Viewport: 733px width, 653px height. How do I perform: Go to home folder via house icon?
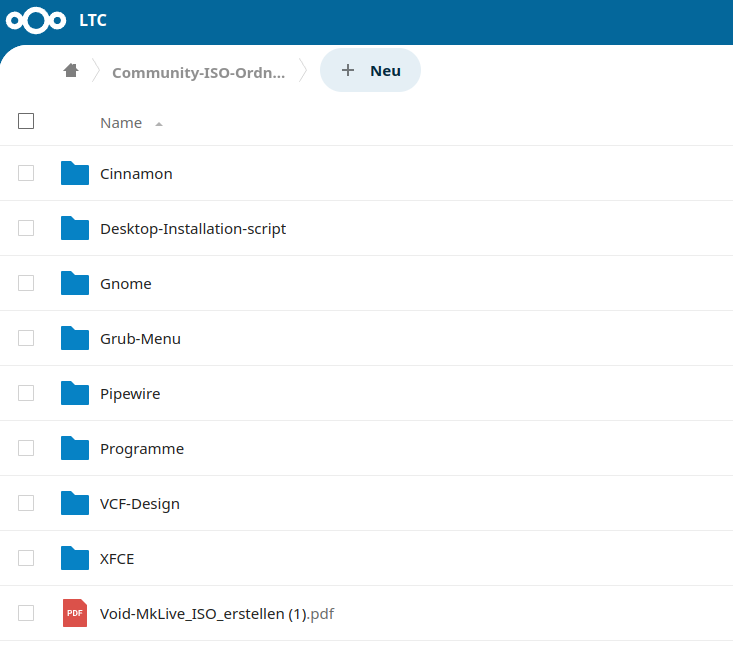pos(71,71)
